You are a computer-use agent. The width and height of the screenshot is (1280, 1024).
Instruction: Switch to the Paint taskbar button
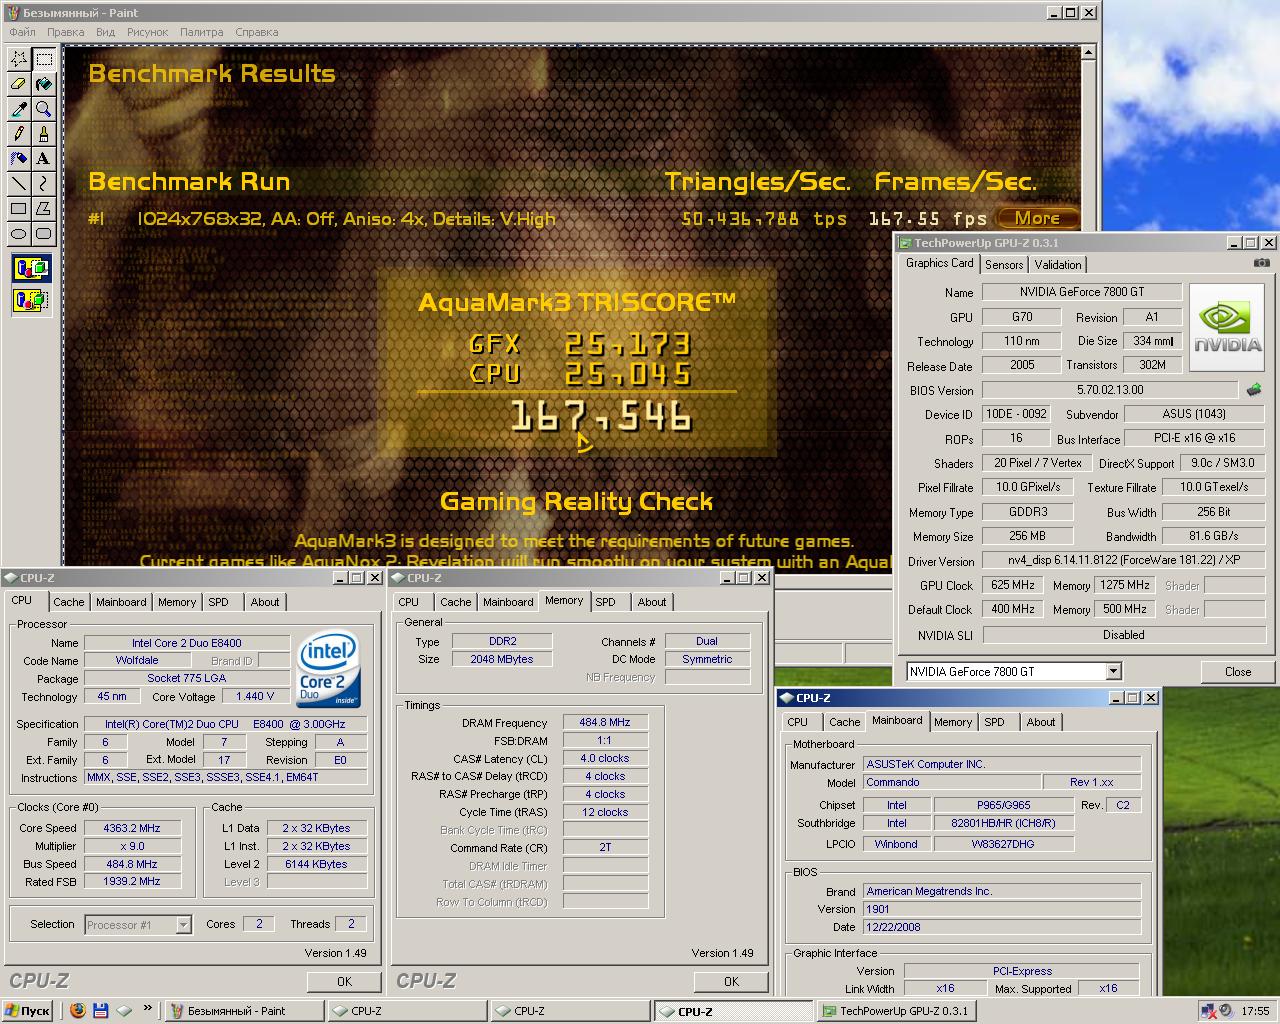(244, 1011)
